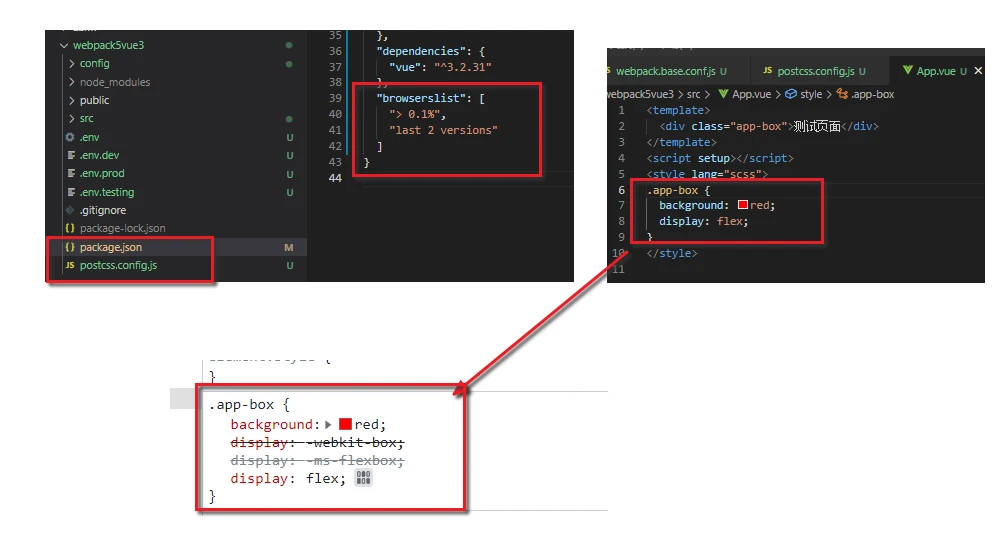Viewport: 1000px width, 546px height.
Task: Click line number 44 in package.json editor
Action: pyautogui.click(x=335, y=178)
